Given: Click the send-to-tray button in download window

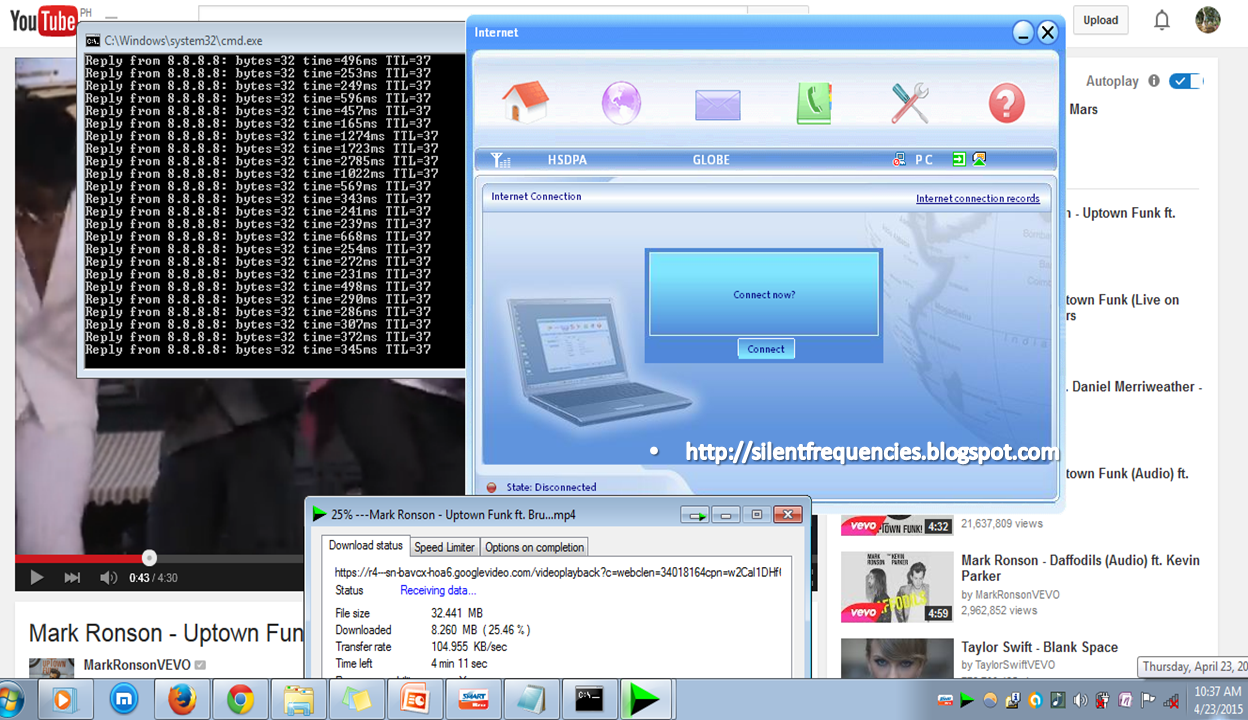Looking at the screenshot, I should (695, 515).
